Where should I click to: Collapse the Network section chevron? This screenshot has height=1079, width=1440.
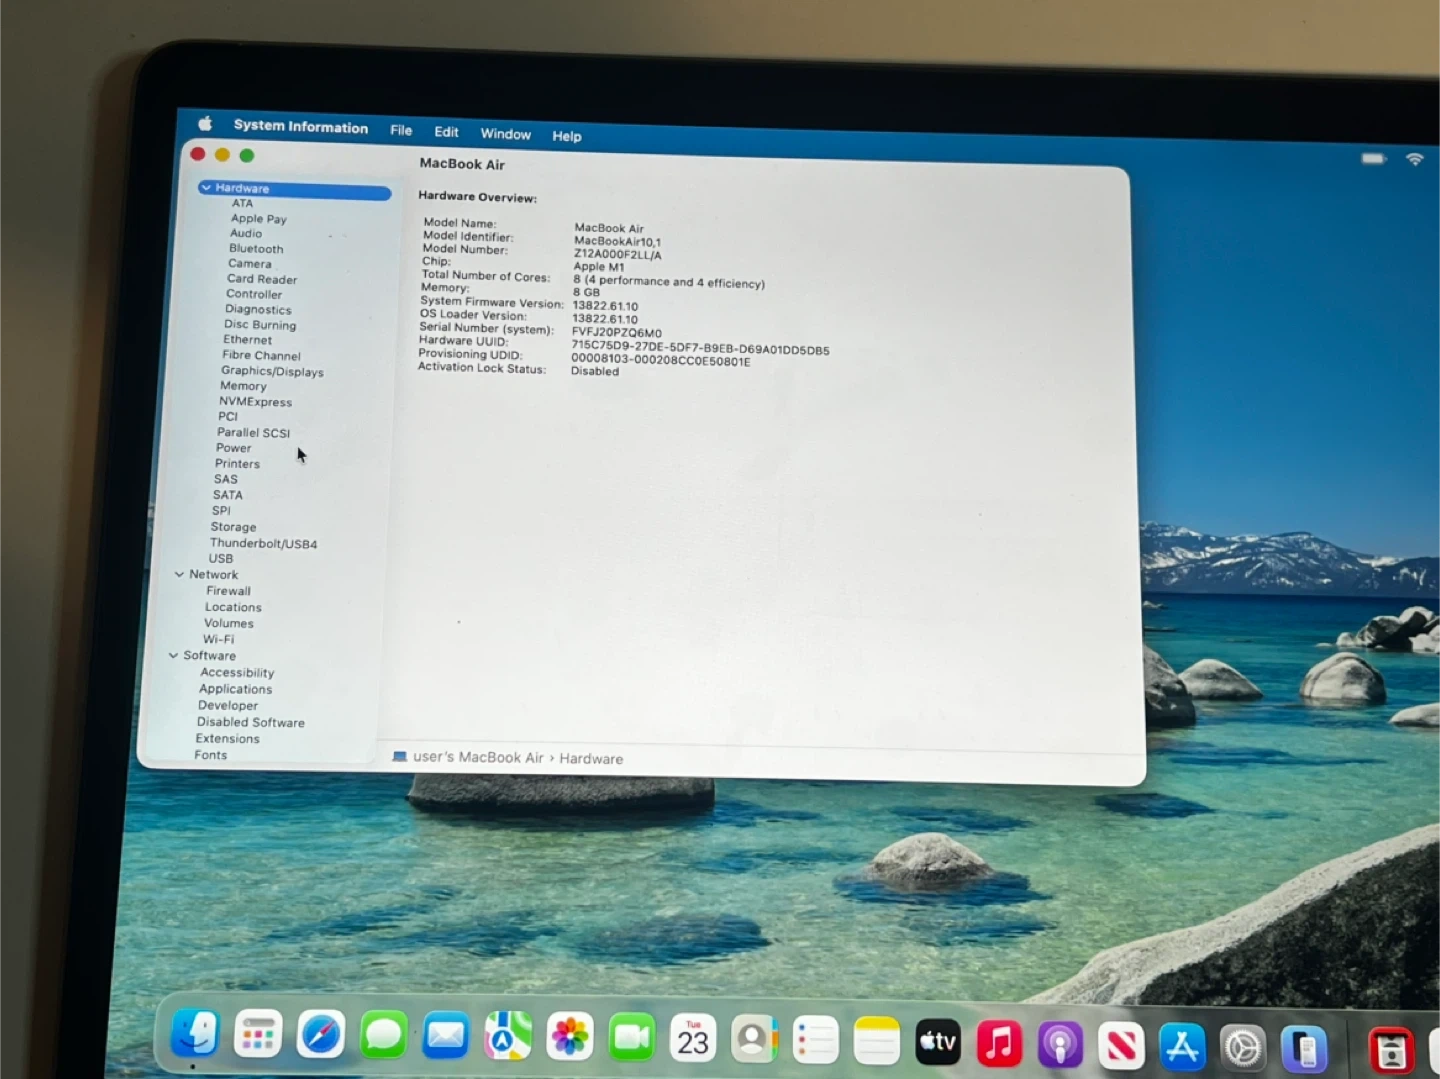pos(180,574)
